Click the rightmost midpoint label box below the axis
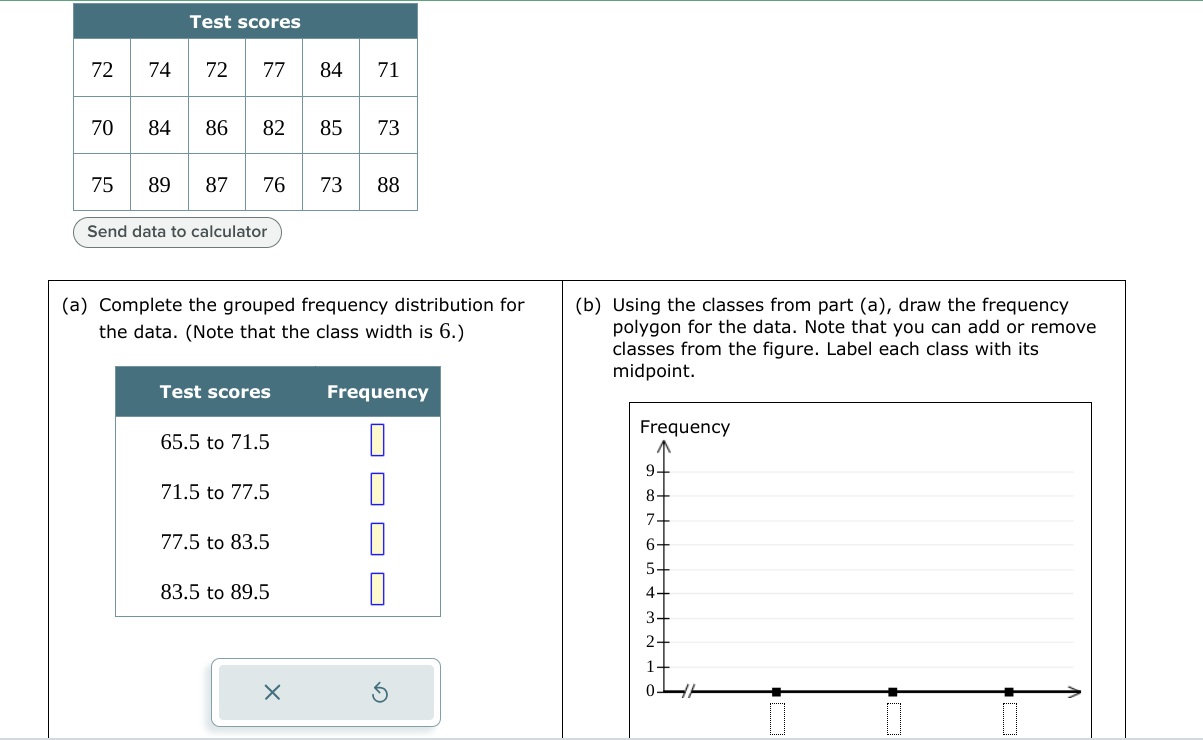 [x=1009, y=717]
